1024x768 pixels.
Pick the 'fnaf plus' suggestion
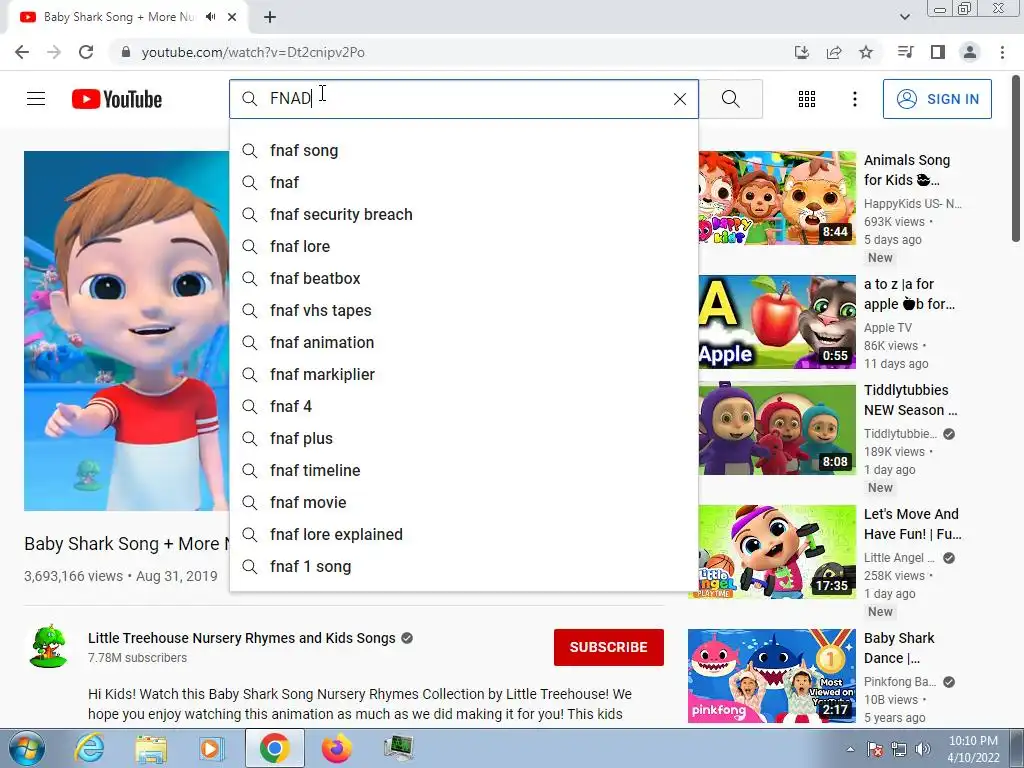464,438
